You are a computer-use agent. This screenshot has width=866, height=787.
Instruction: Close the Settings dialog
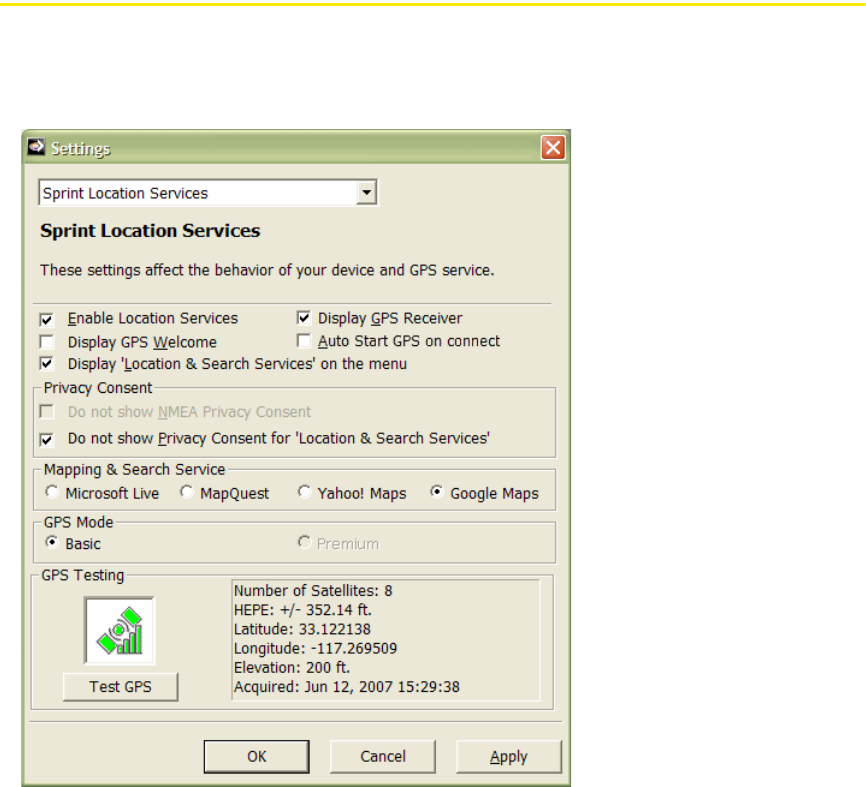click(553, 147)
